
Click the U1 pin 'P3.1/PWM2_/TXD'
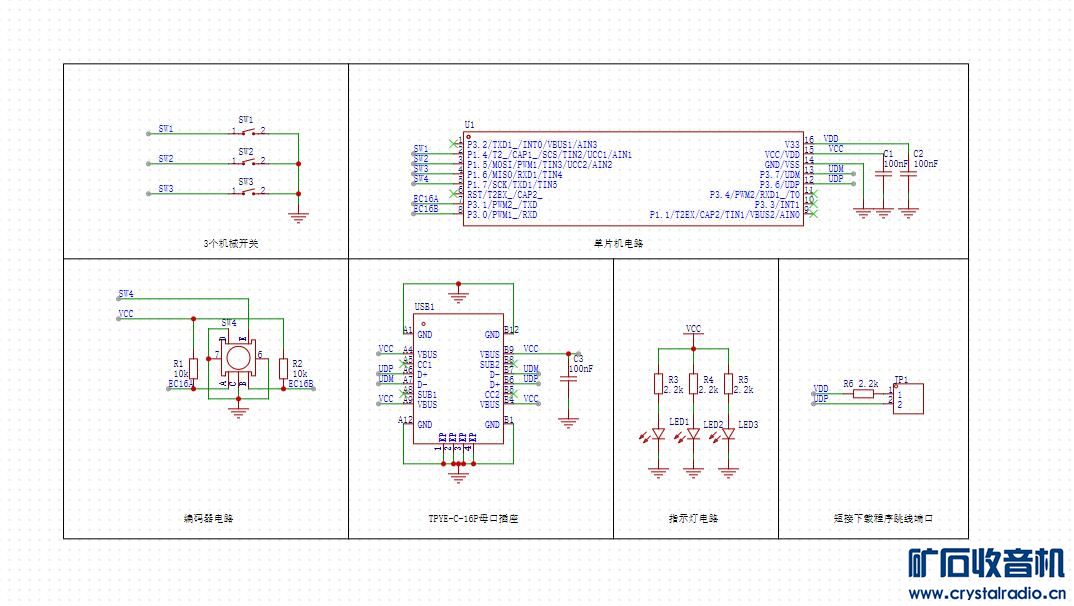pos(502,205)
